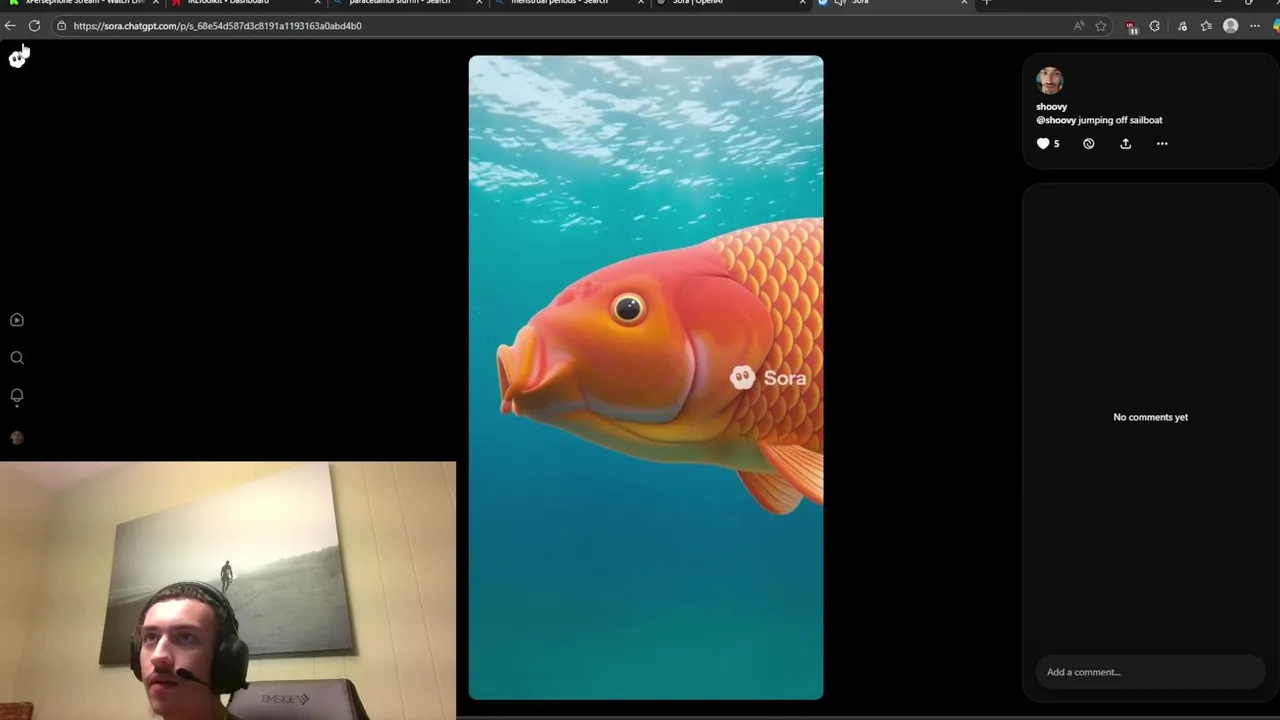1280x720 pixels.
Task: Switch to the Dashboard tab
Action: click(245, 3)
